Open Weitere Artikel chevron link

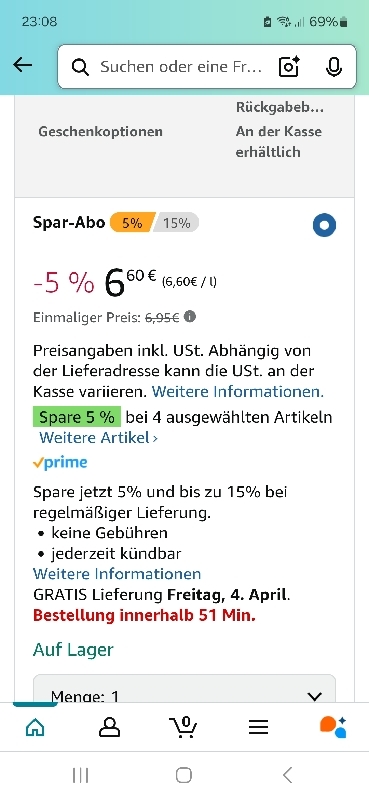click(x=99, y=438)
